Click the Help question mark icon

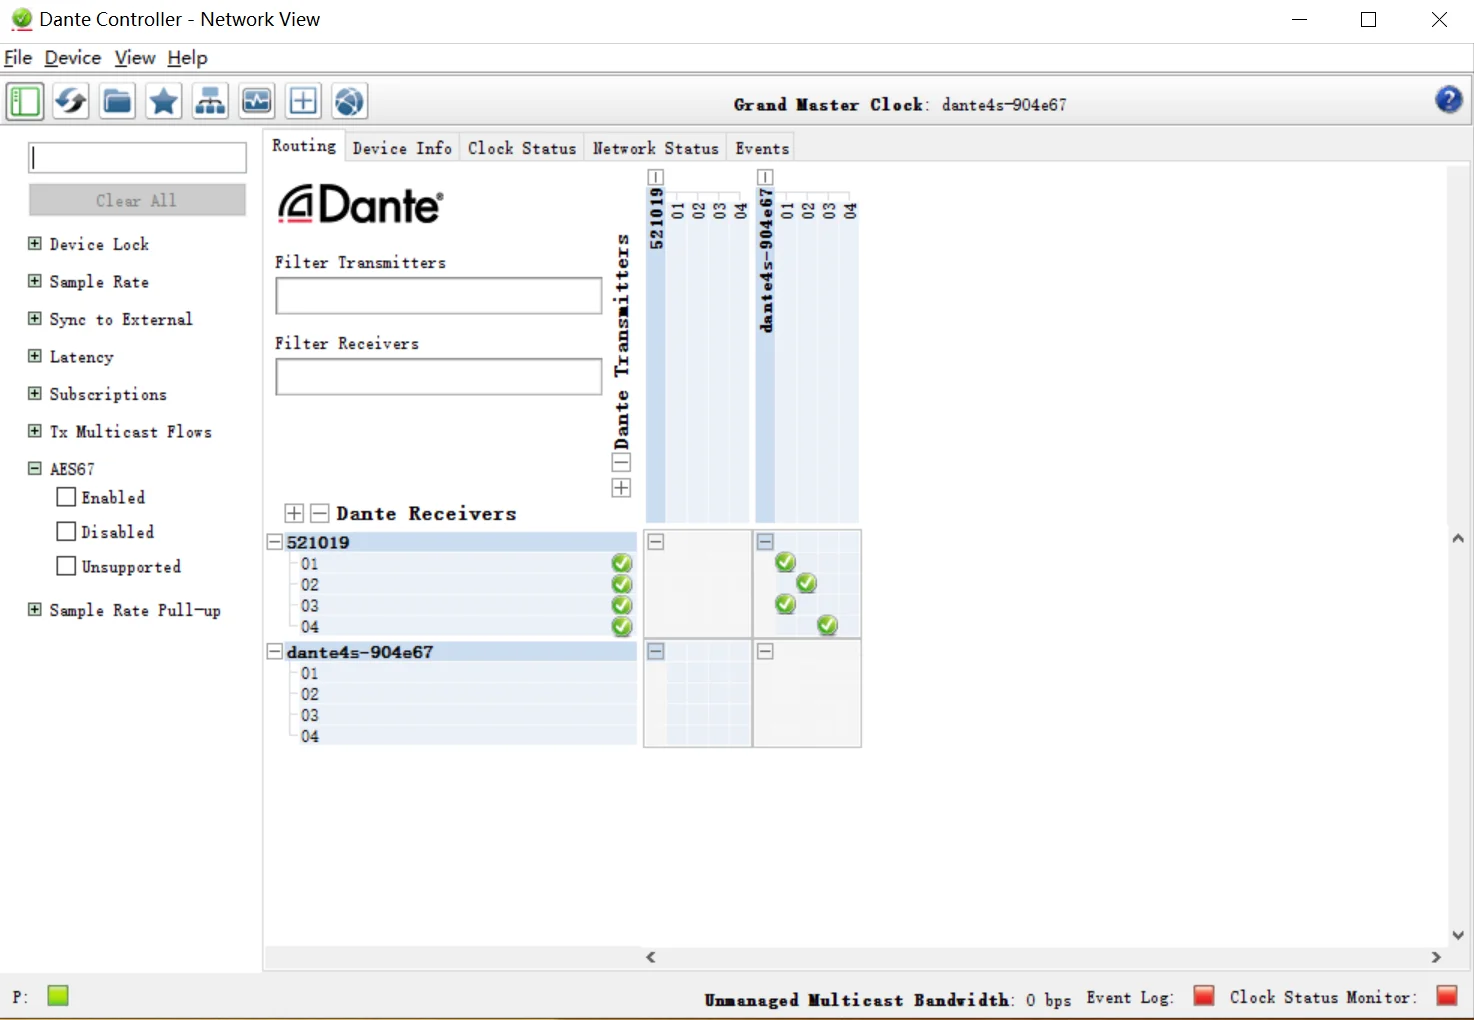1447,100
